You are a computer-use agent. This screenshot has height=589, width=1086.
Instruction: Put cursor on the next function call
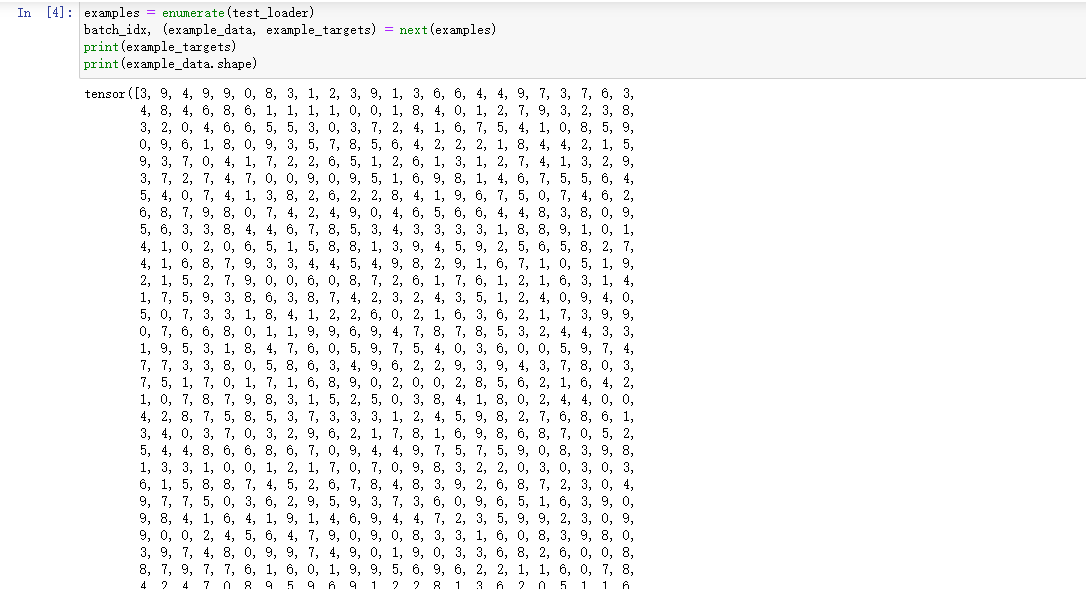[x=413, y=30]
